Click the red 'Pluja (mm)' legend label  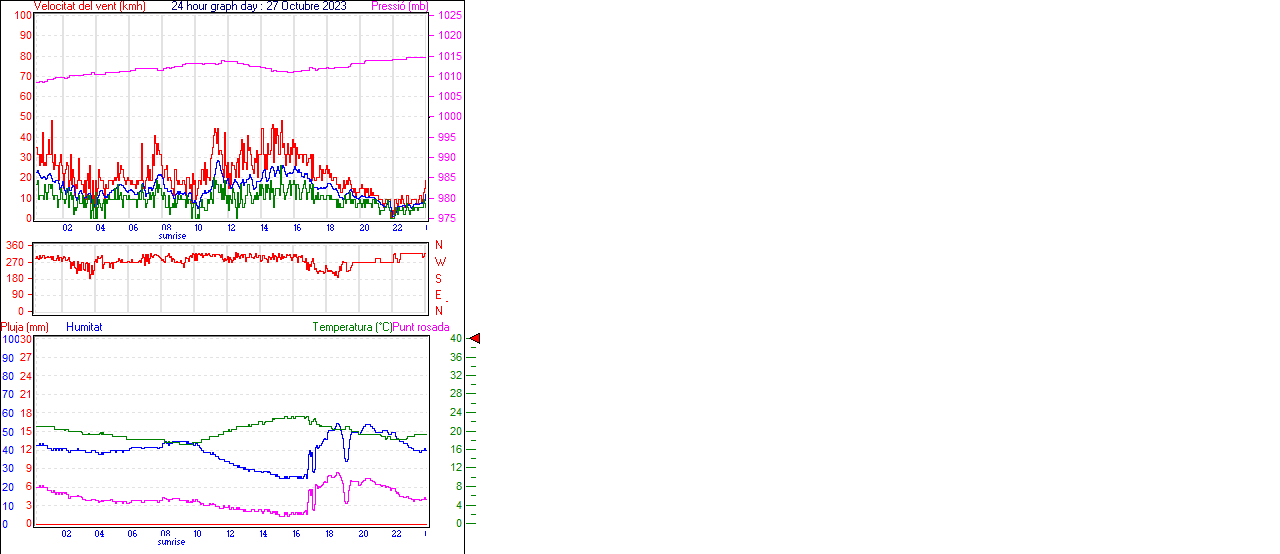(25, 327)
